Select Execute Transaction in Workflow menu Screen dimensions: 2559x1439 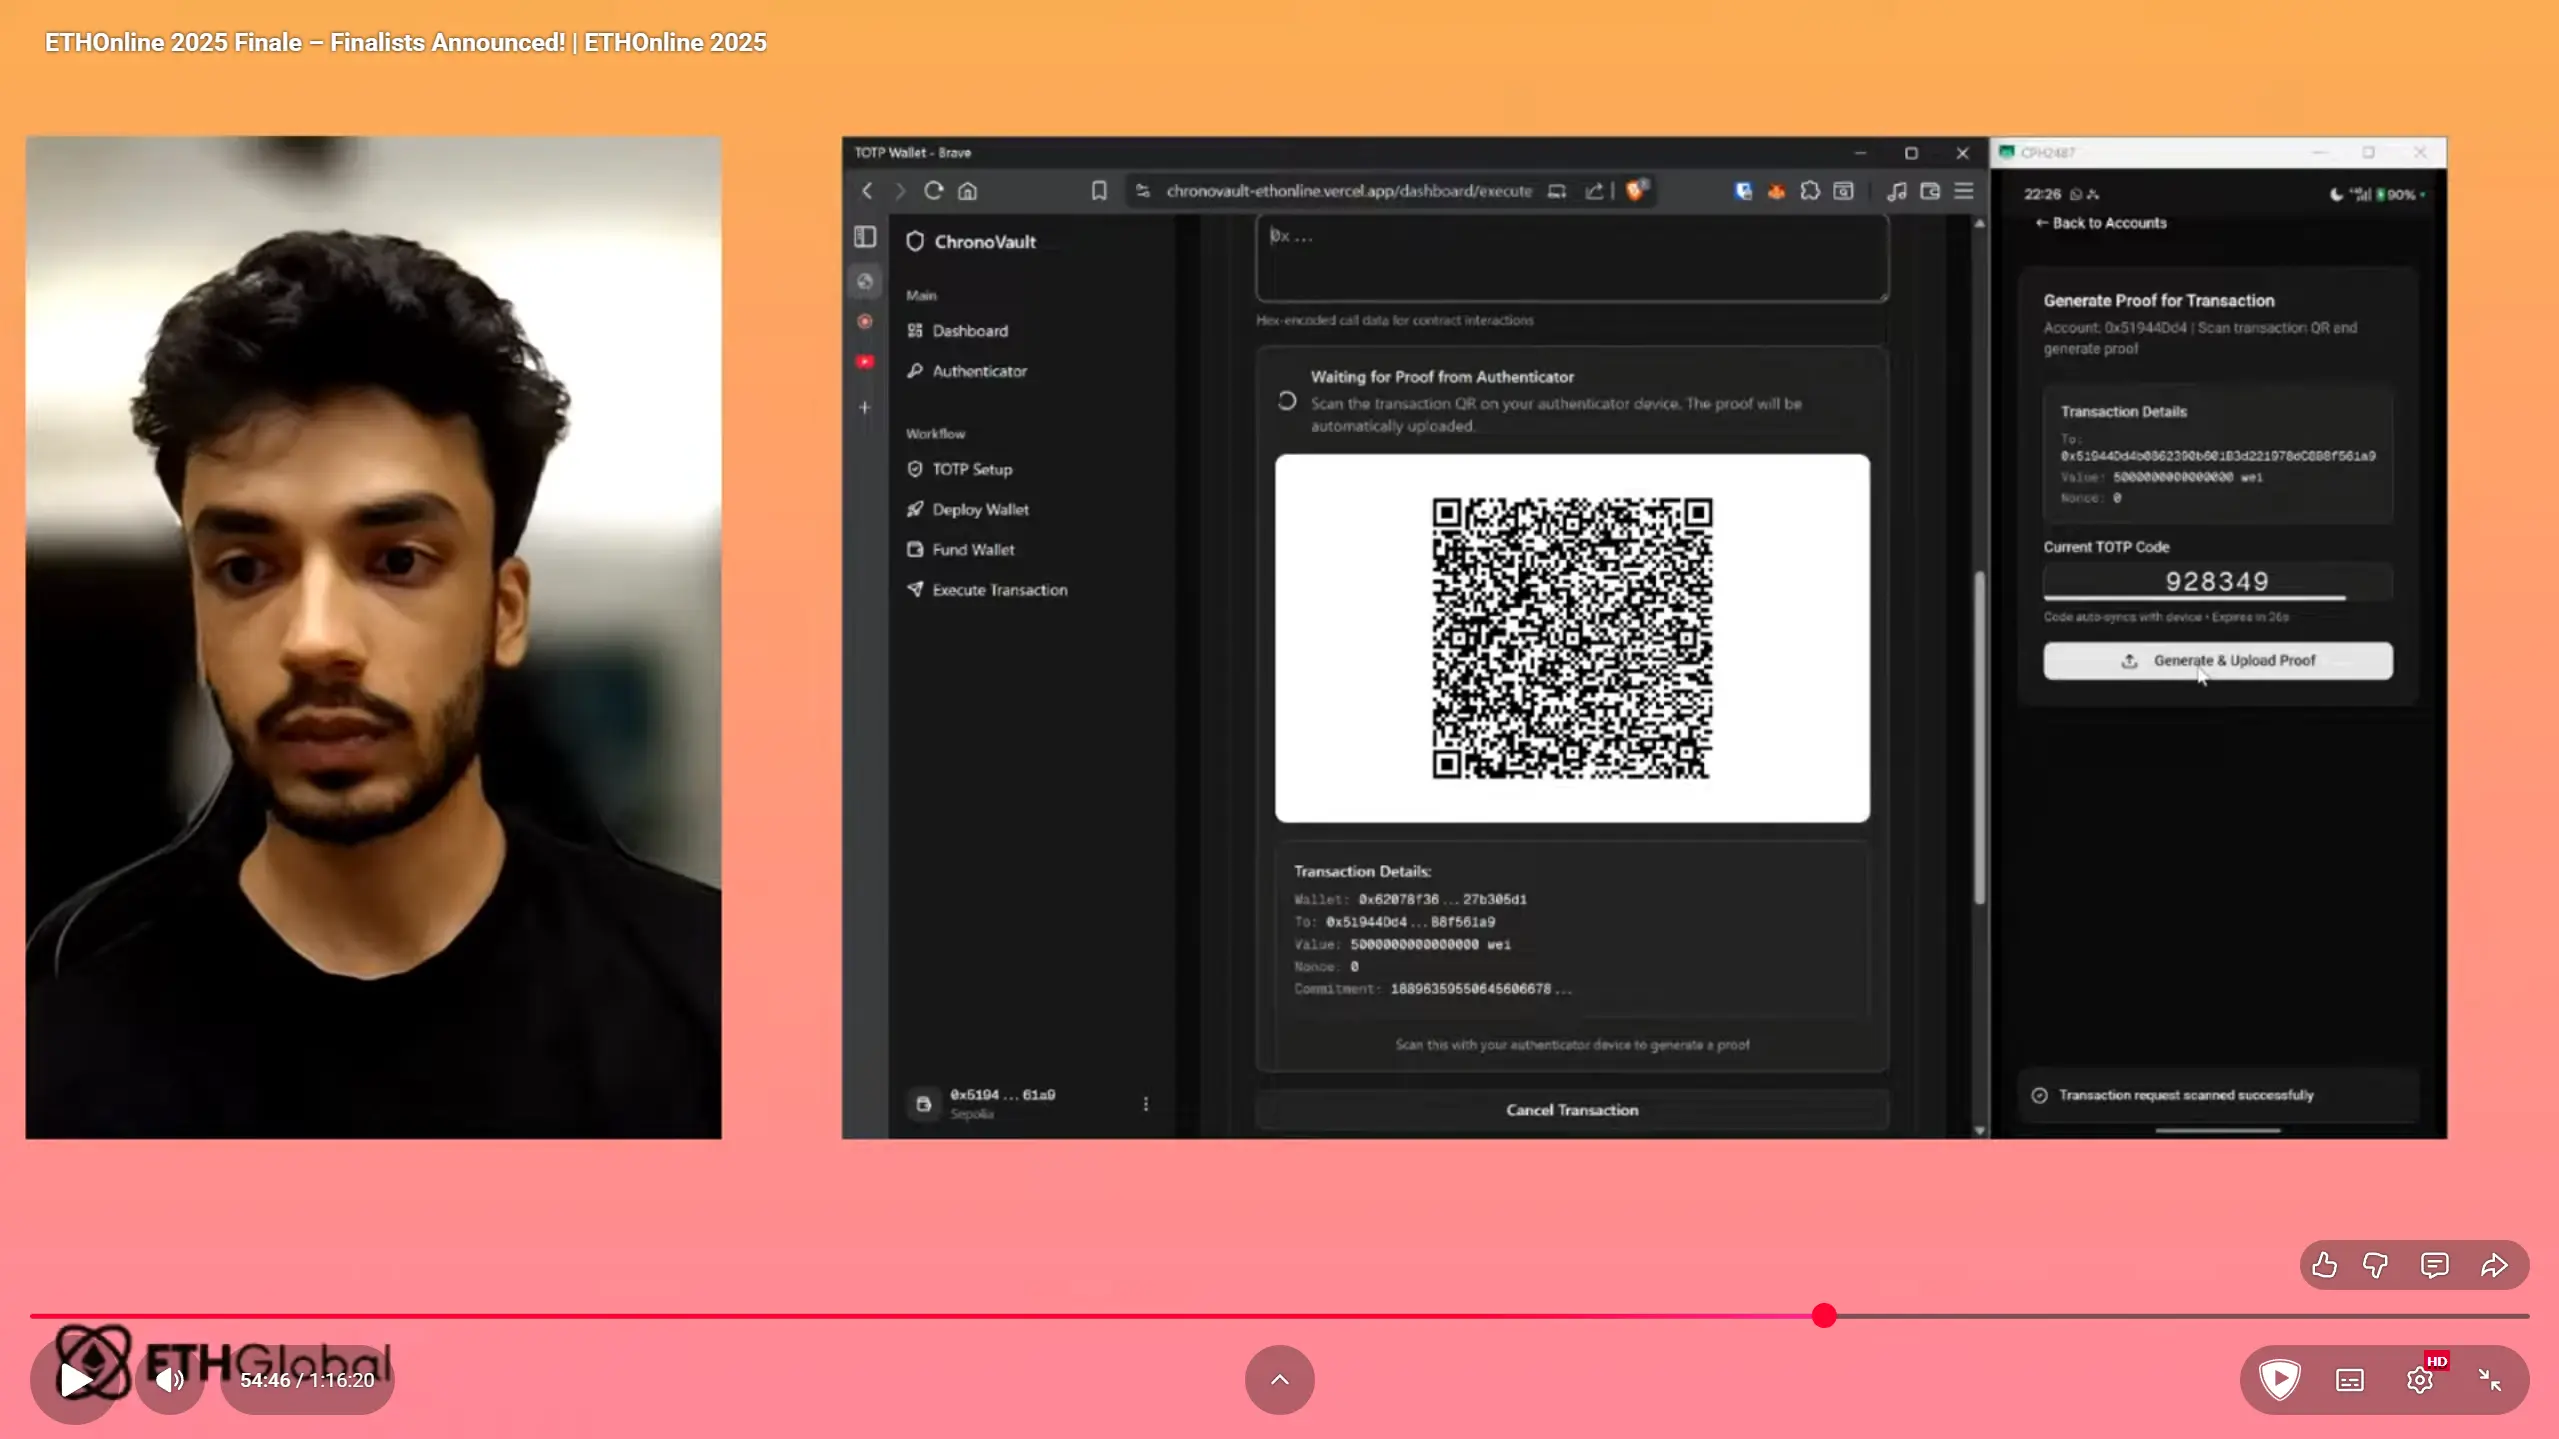coord(999,590)
